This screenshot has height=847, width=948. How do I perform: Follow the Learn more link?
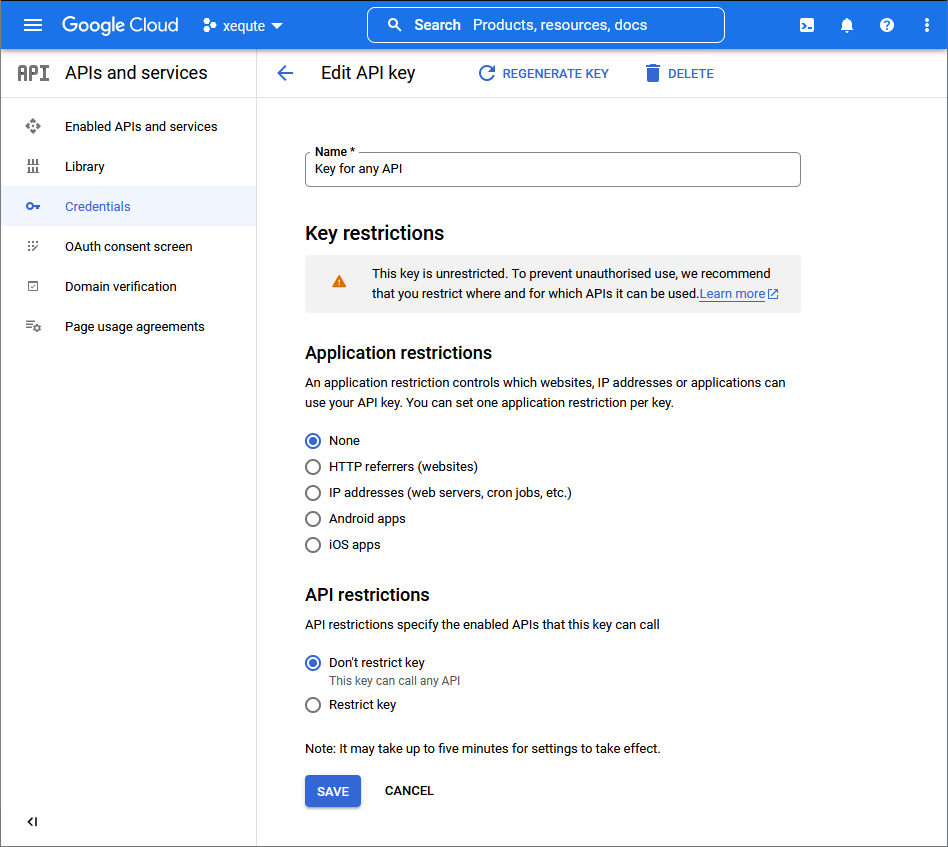point(738,294)
